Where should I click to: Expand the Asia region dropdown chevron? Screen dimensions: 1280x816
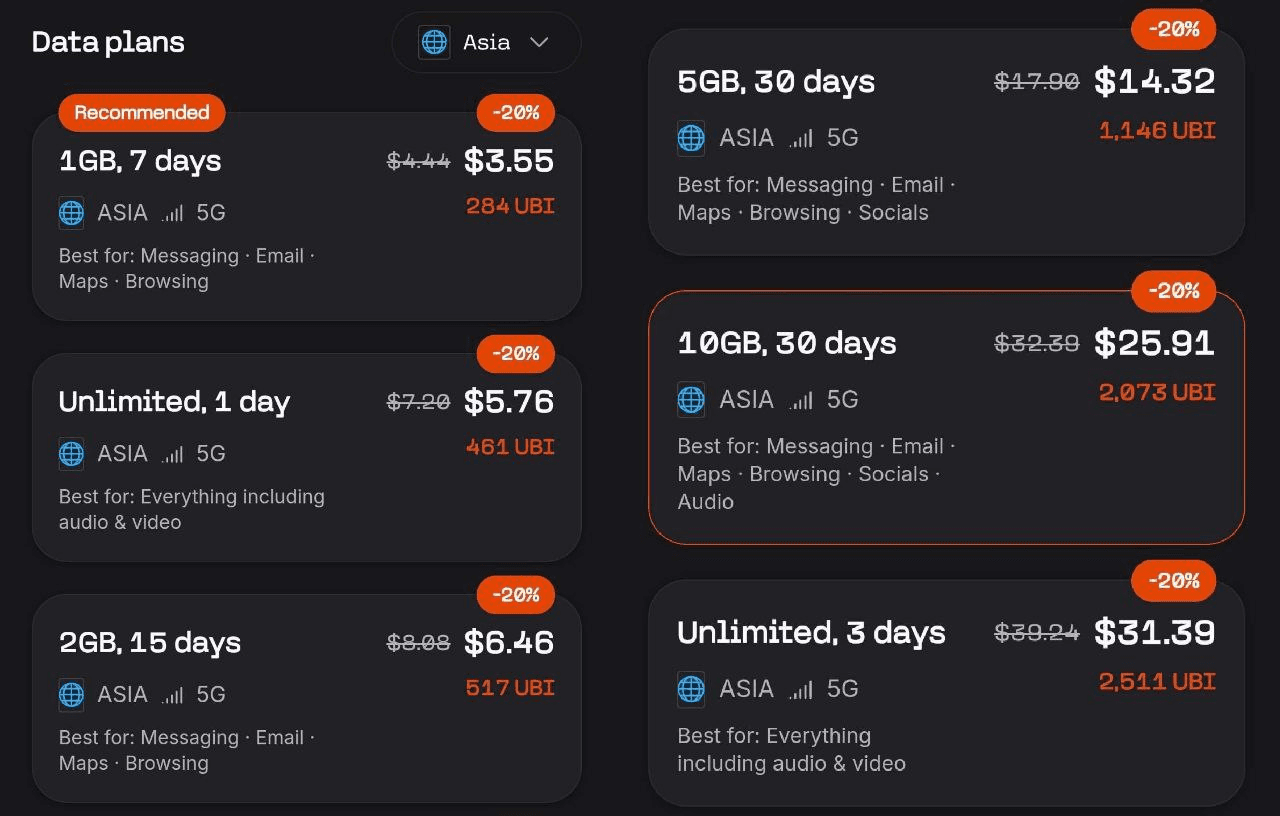tap(539, 43)
